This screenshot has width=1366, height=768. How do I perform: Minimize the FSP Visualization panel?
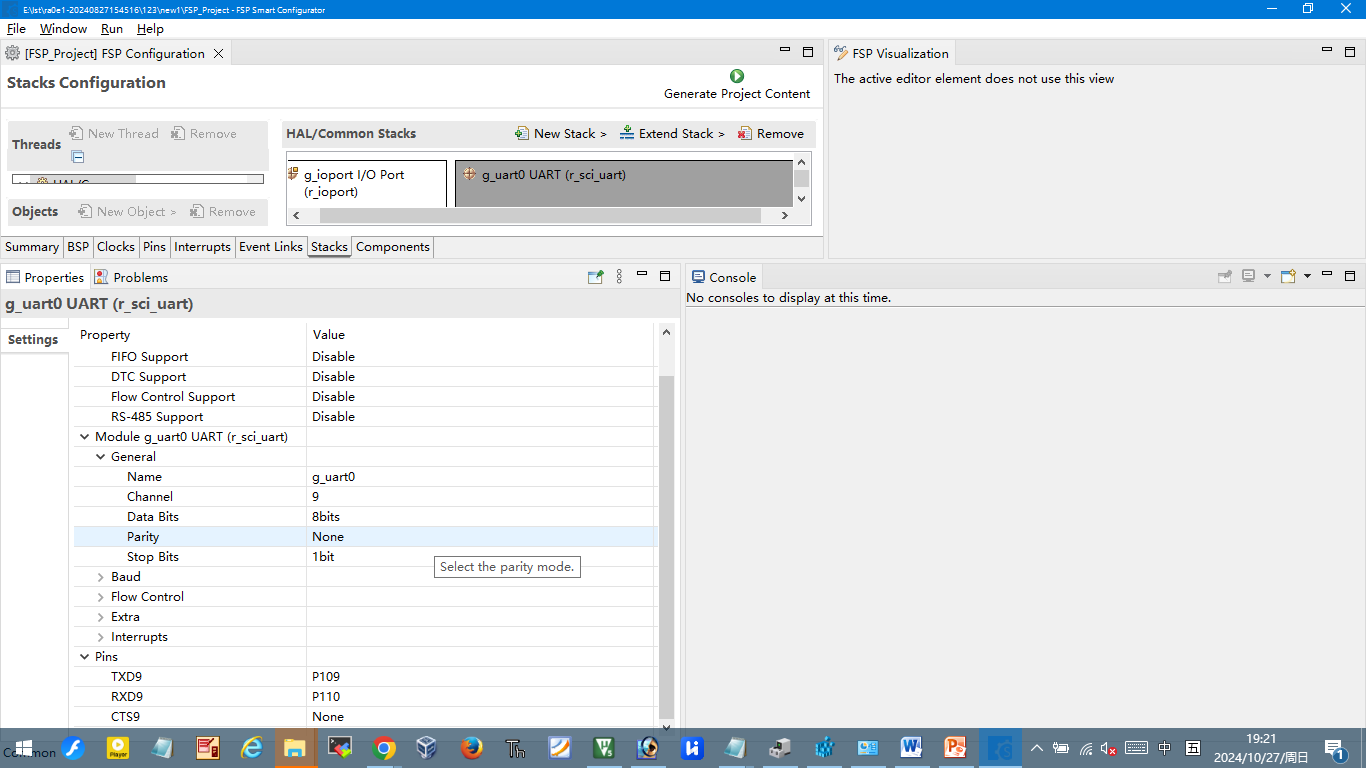[x=1327, y=50]
